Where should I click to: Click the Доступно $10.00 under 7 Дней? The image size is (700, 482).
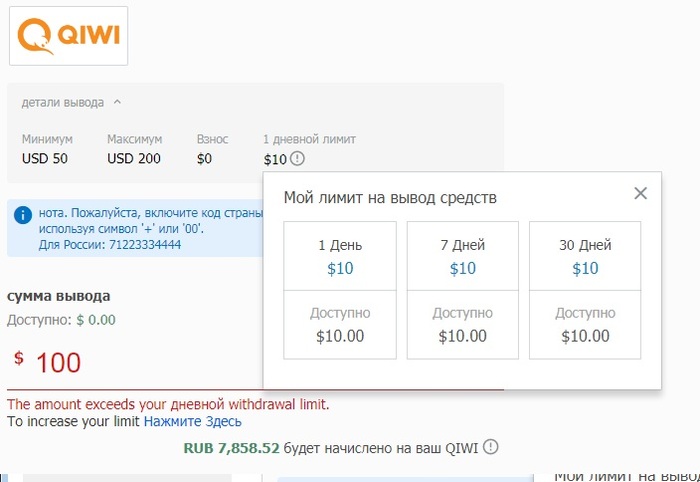coord(463,325)
